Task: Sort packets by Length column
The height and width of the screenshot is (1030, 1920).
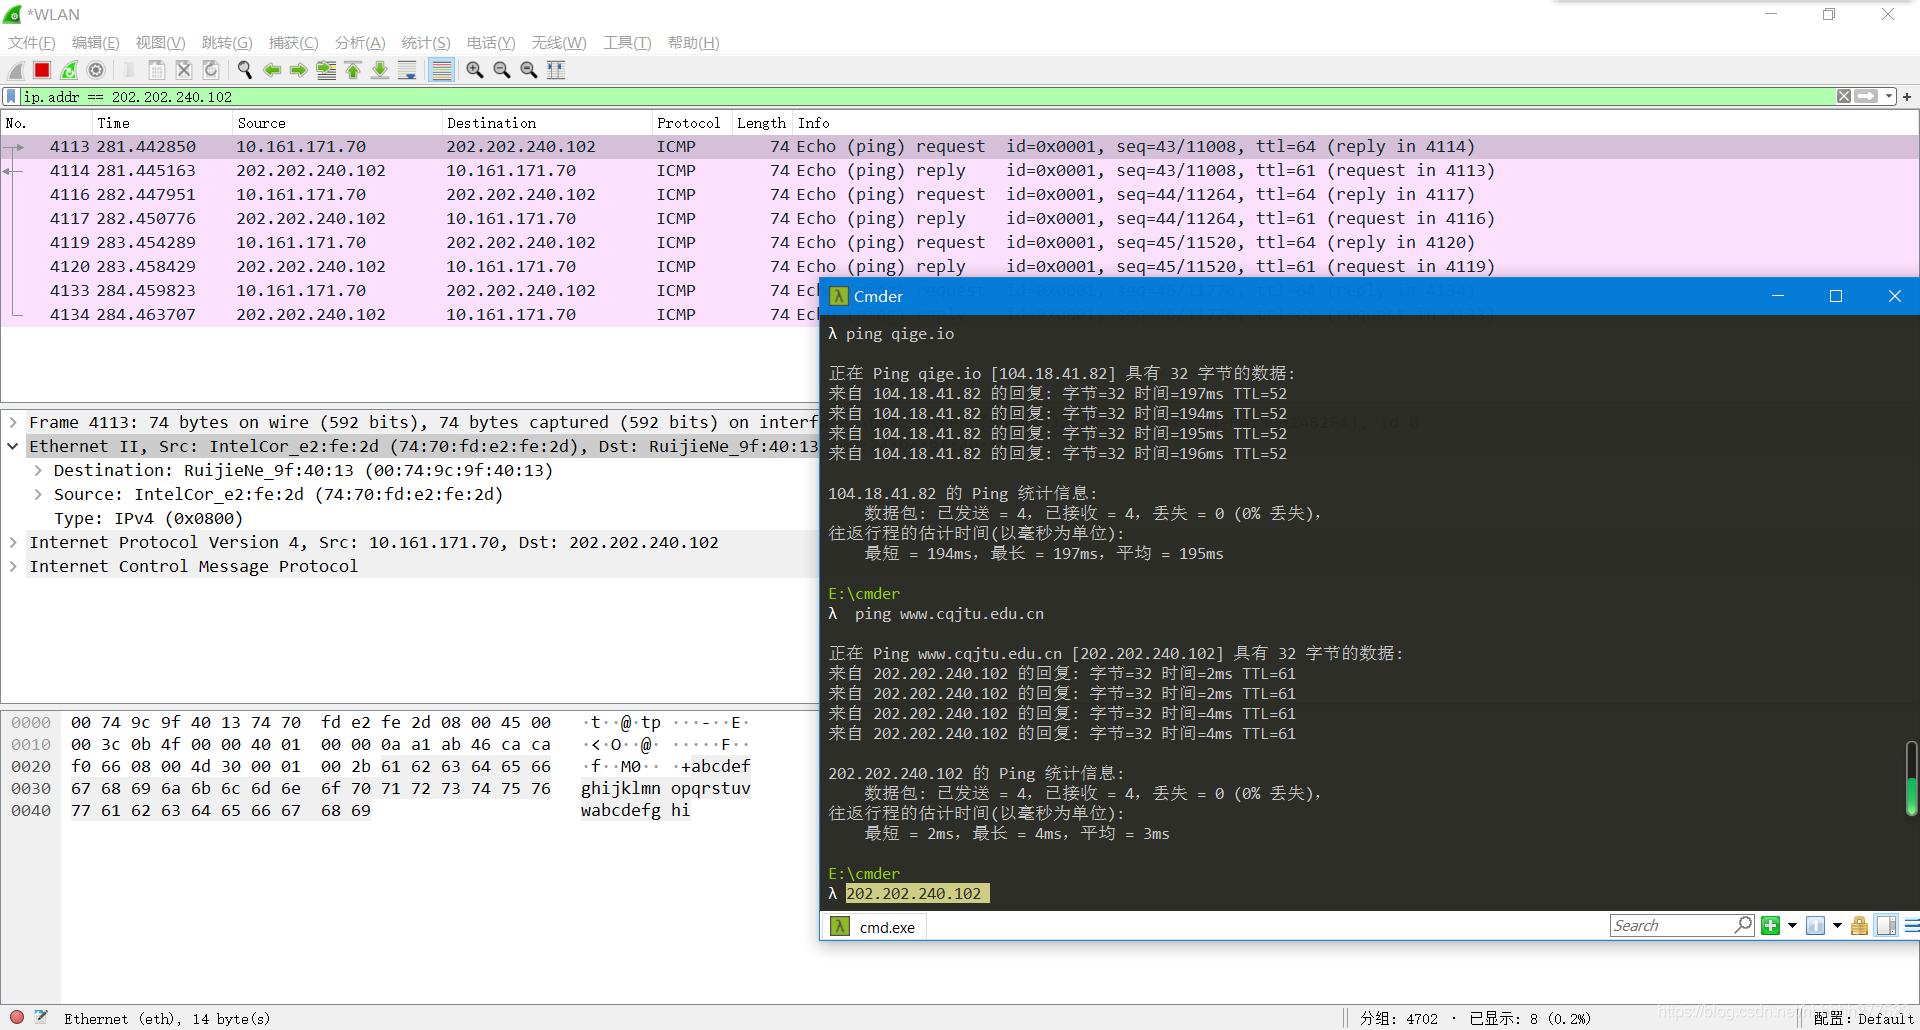Action: point(761,123)
